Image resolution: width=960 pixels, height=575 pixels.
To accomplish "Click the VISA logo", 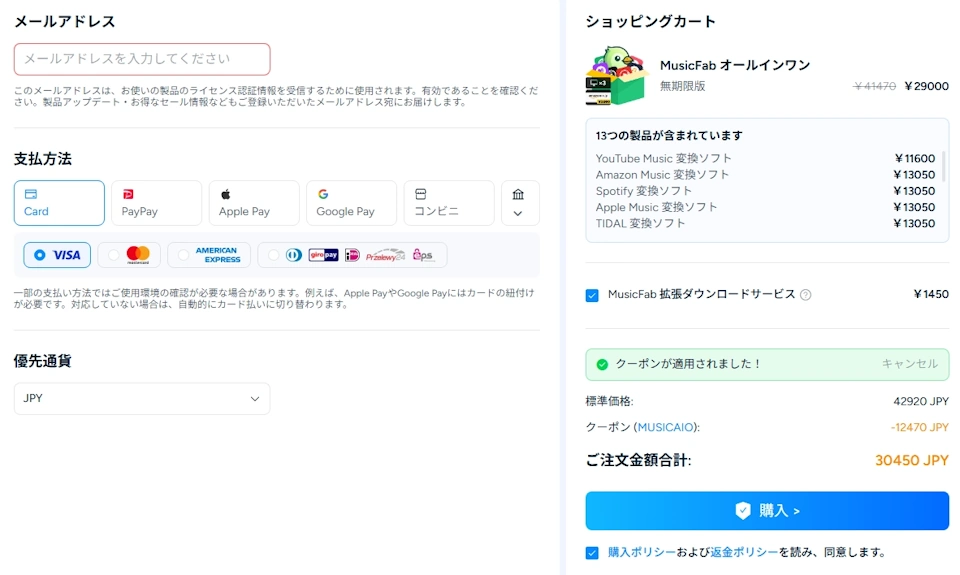I will click(x=67, y=255).
